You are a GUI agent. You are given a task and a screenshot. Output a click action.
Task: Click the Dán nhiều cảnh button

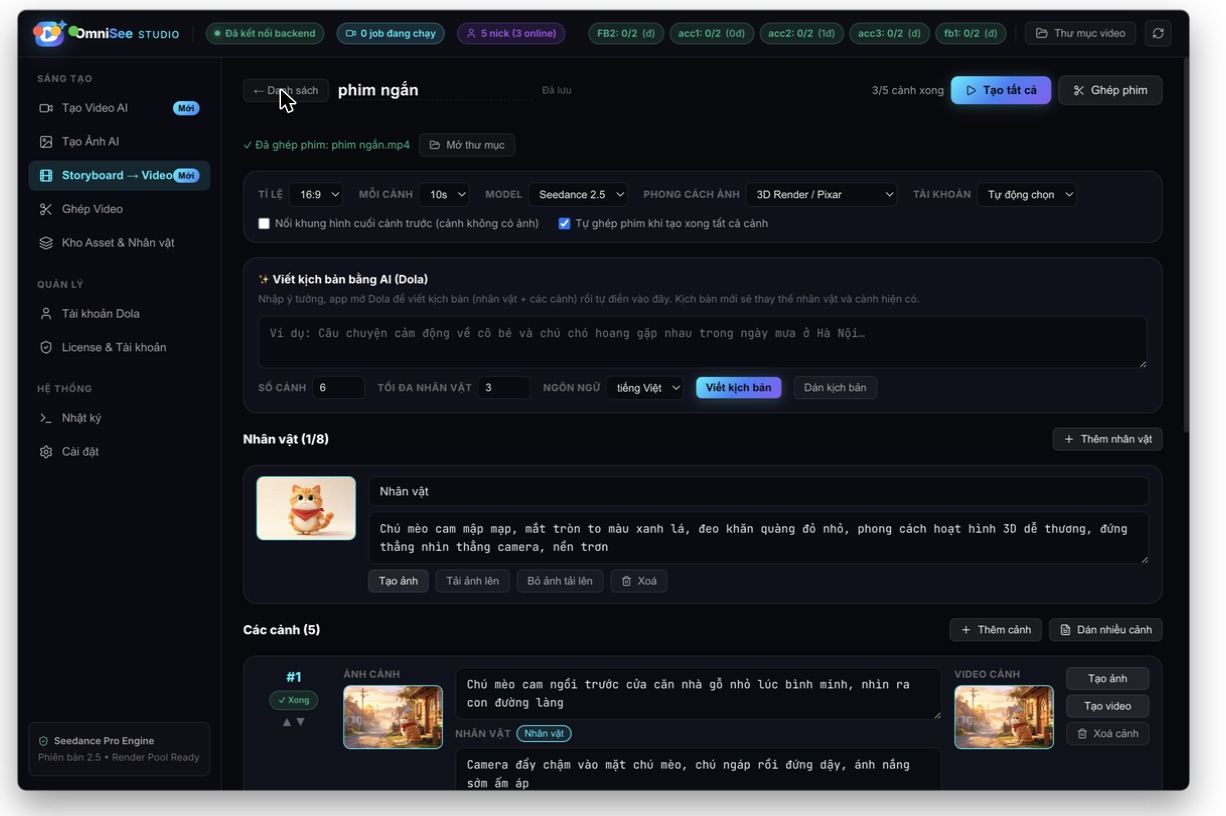click(1106, 630)
